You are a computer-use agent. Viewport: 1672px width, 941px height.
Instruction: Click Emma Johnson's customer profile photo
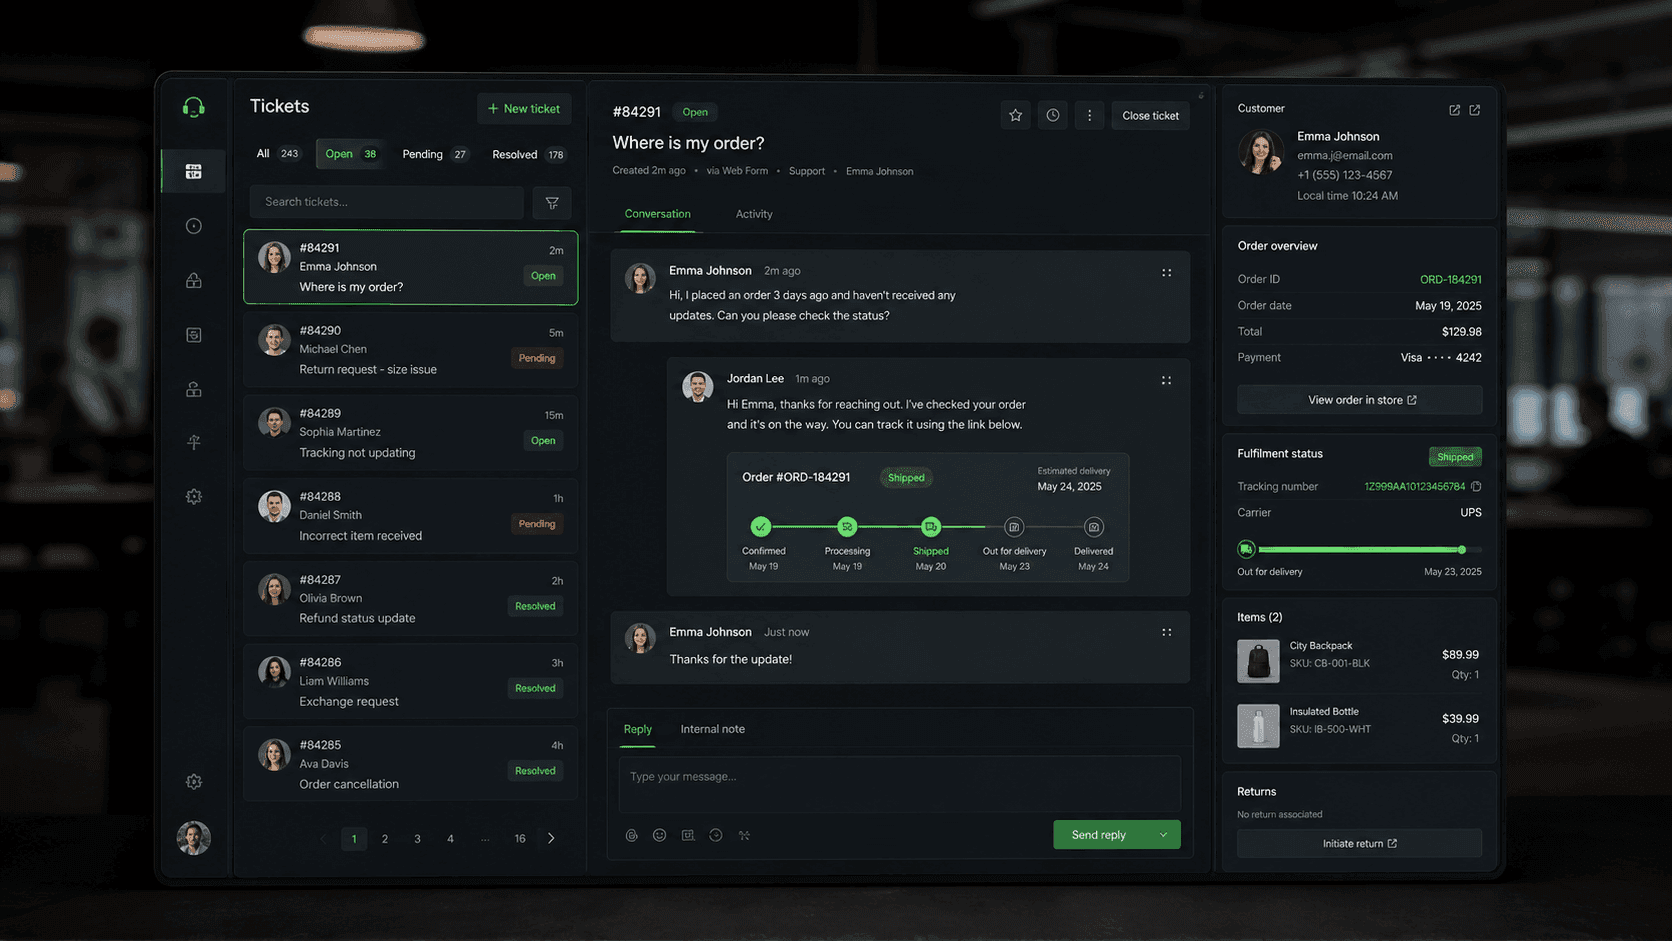click(x=1261, y=153)
